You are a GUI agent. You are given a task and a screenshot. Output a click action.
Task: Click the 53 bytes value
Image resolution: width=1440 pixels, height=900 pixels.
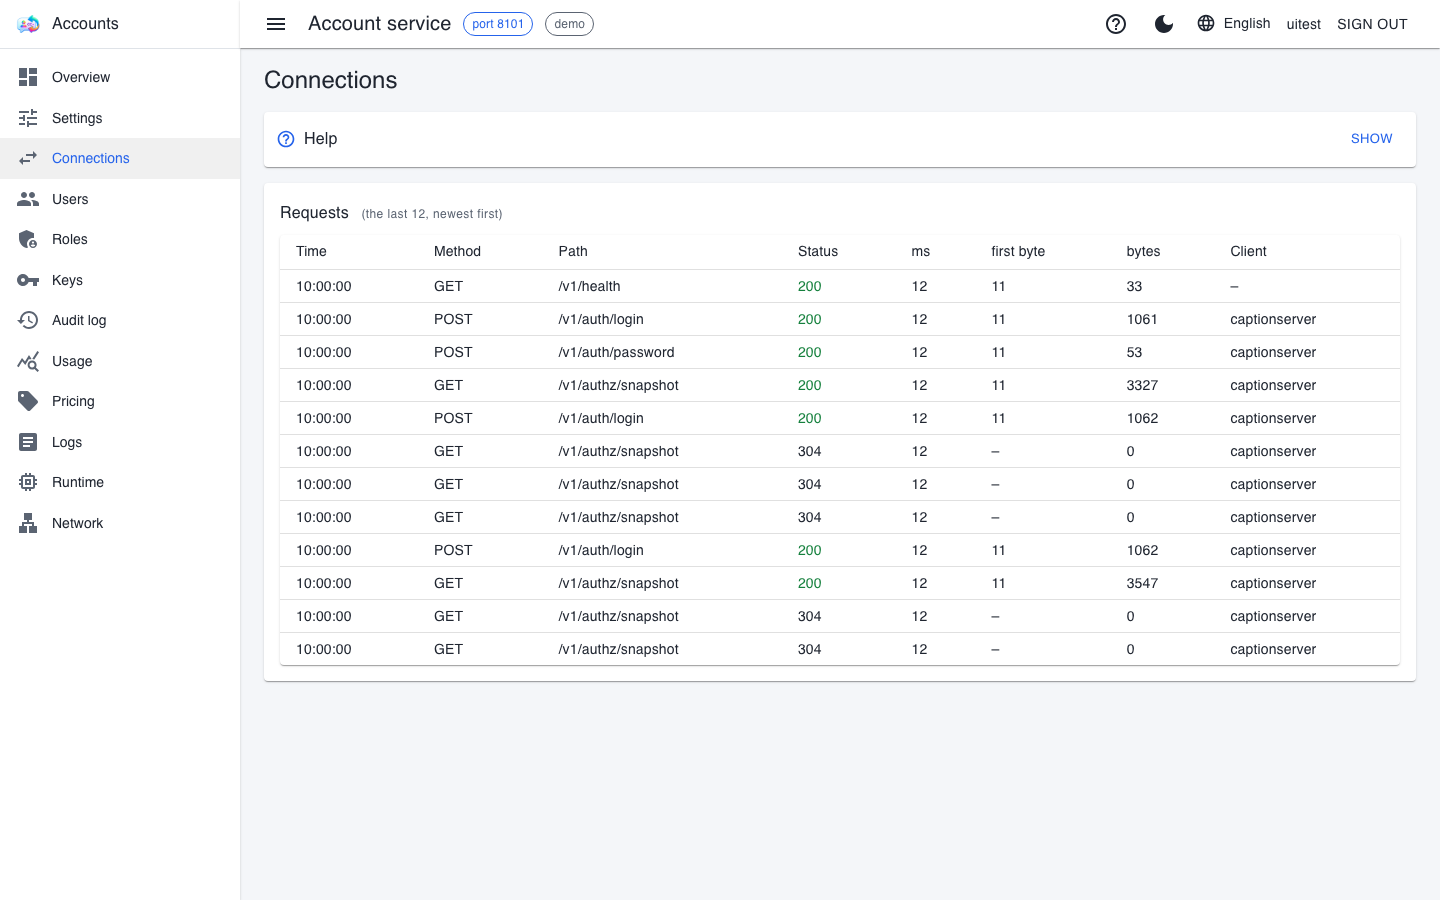click(1134, 352)
